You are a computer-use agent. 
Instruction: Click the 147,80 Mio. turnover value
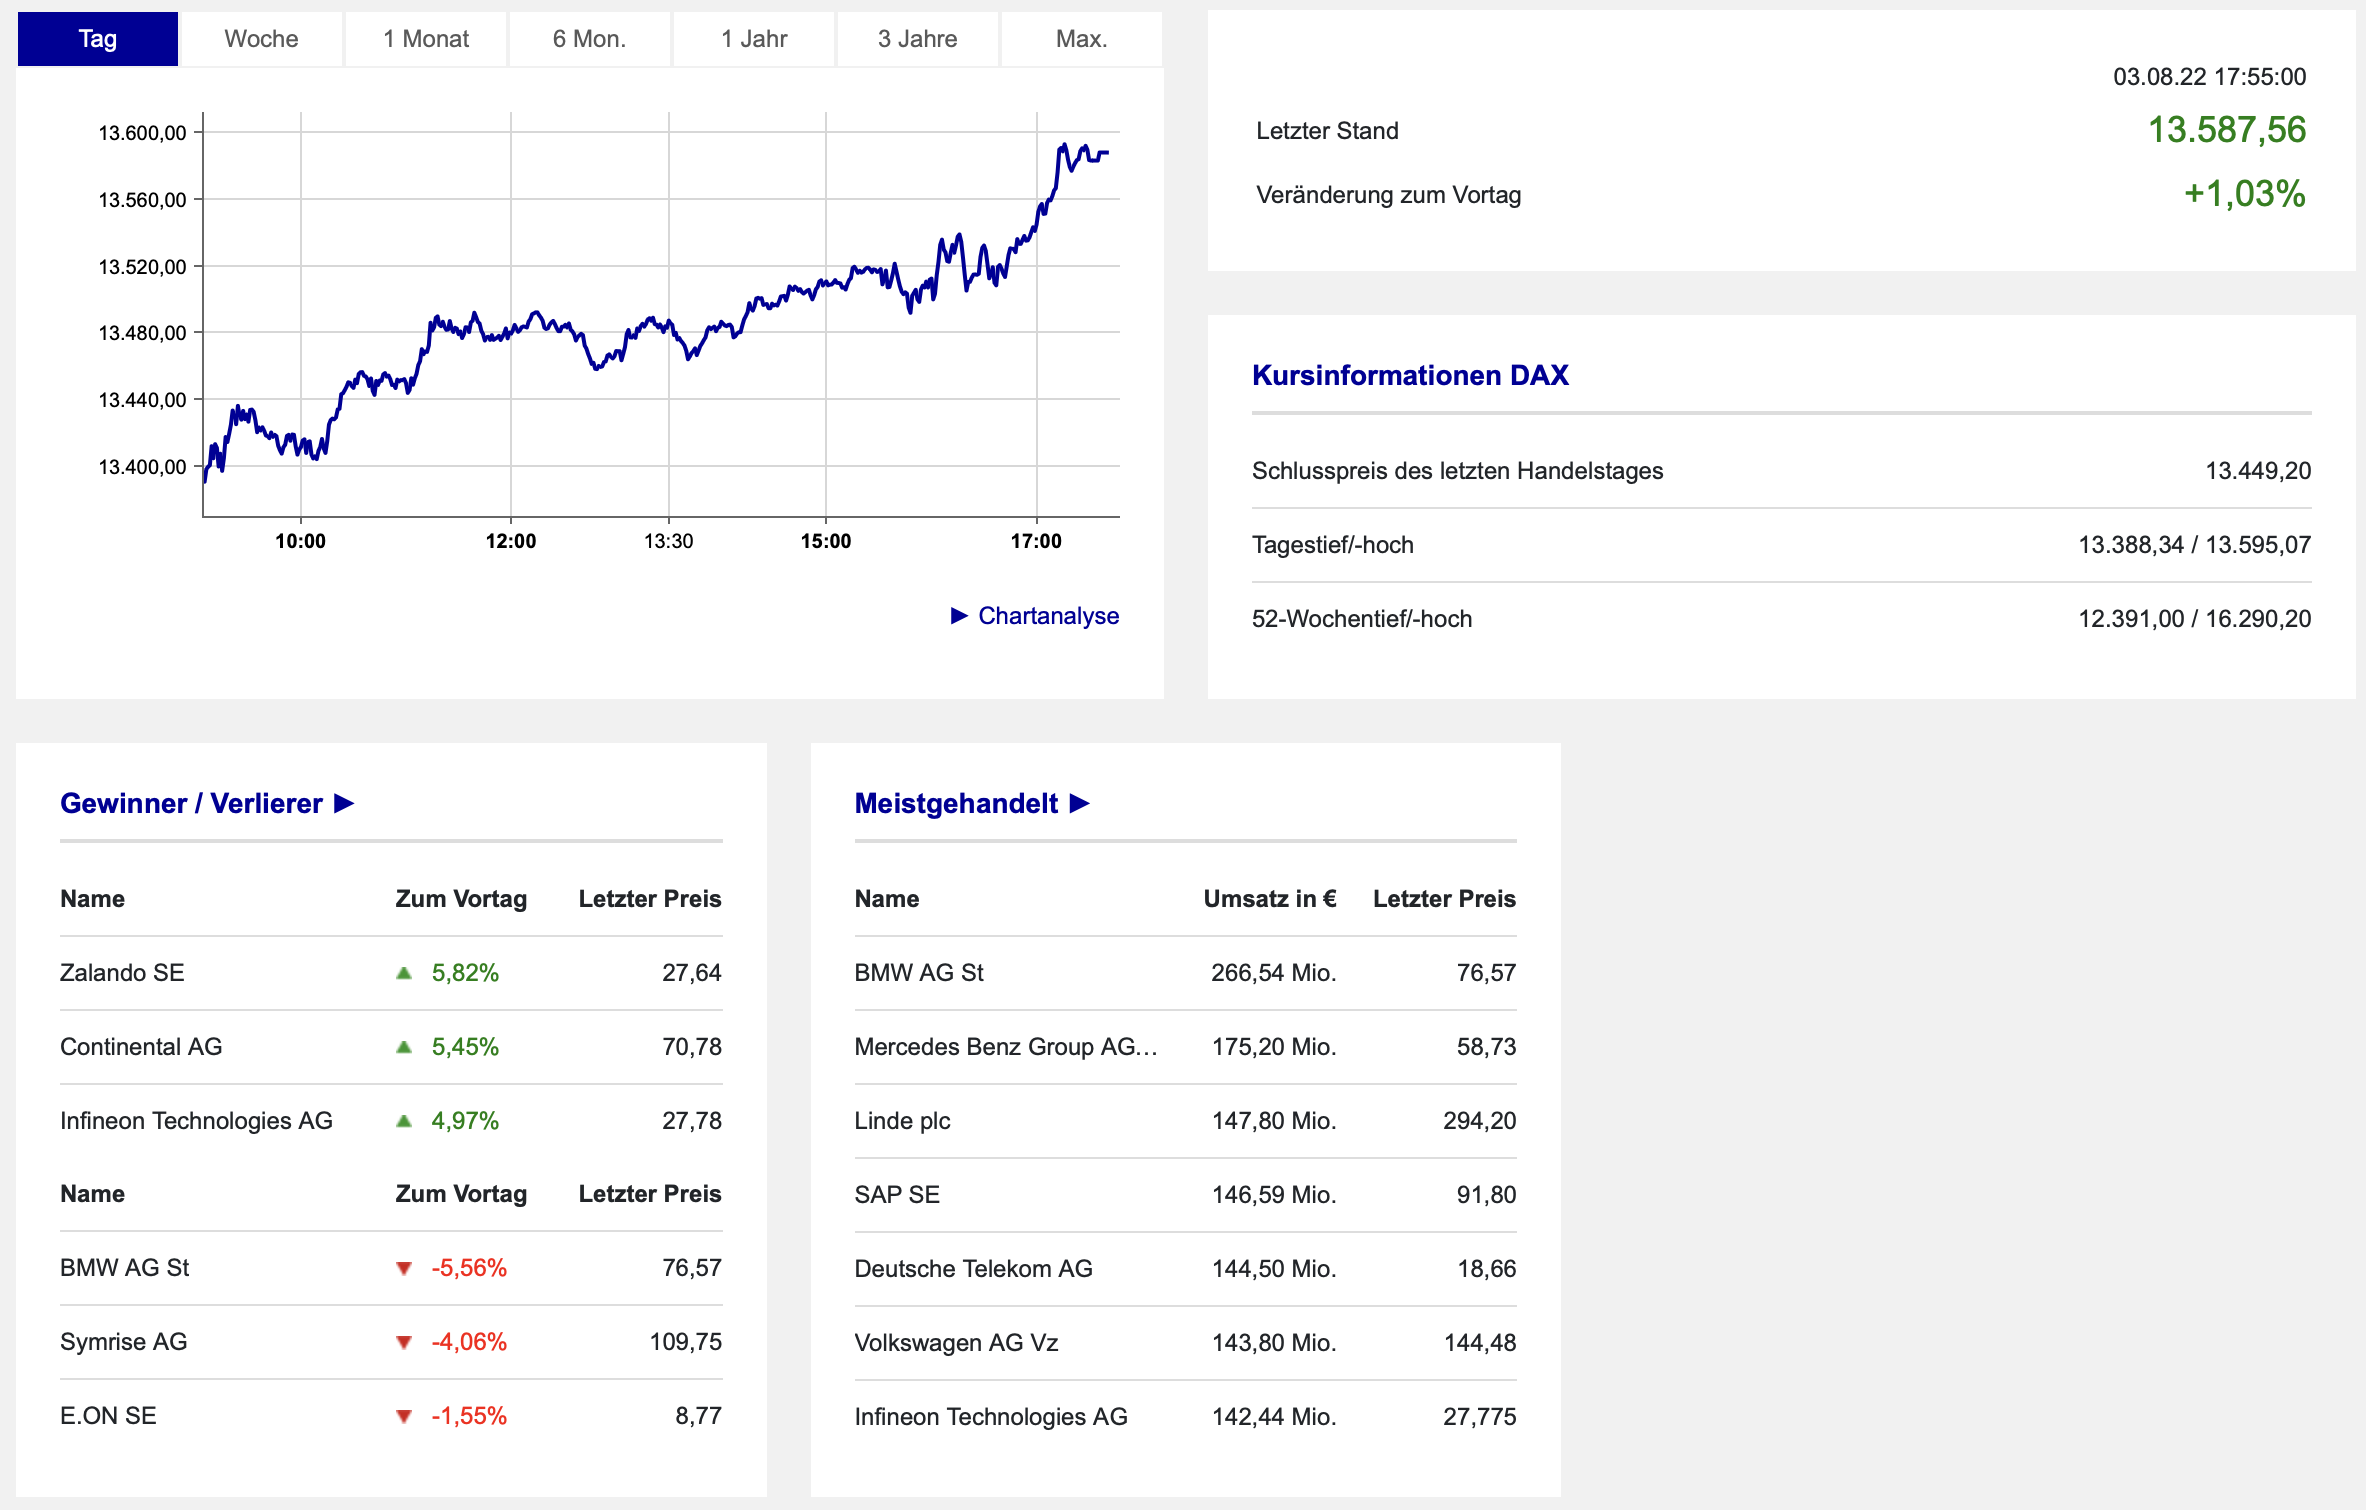tap(1274, 1121)
